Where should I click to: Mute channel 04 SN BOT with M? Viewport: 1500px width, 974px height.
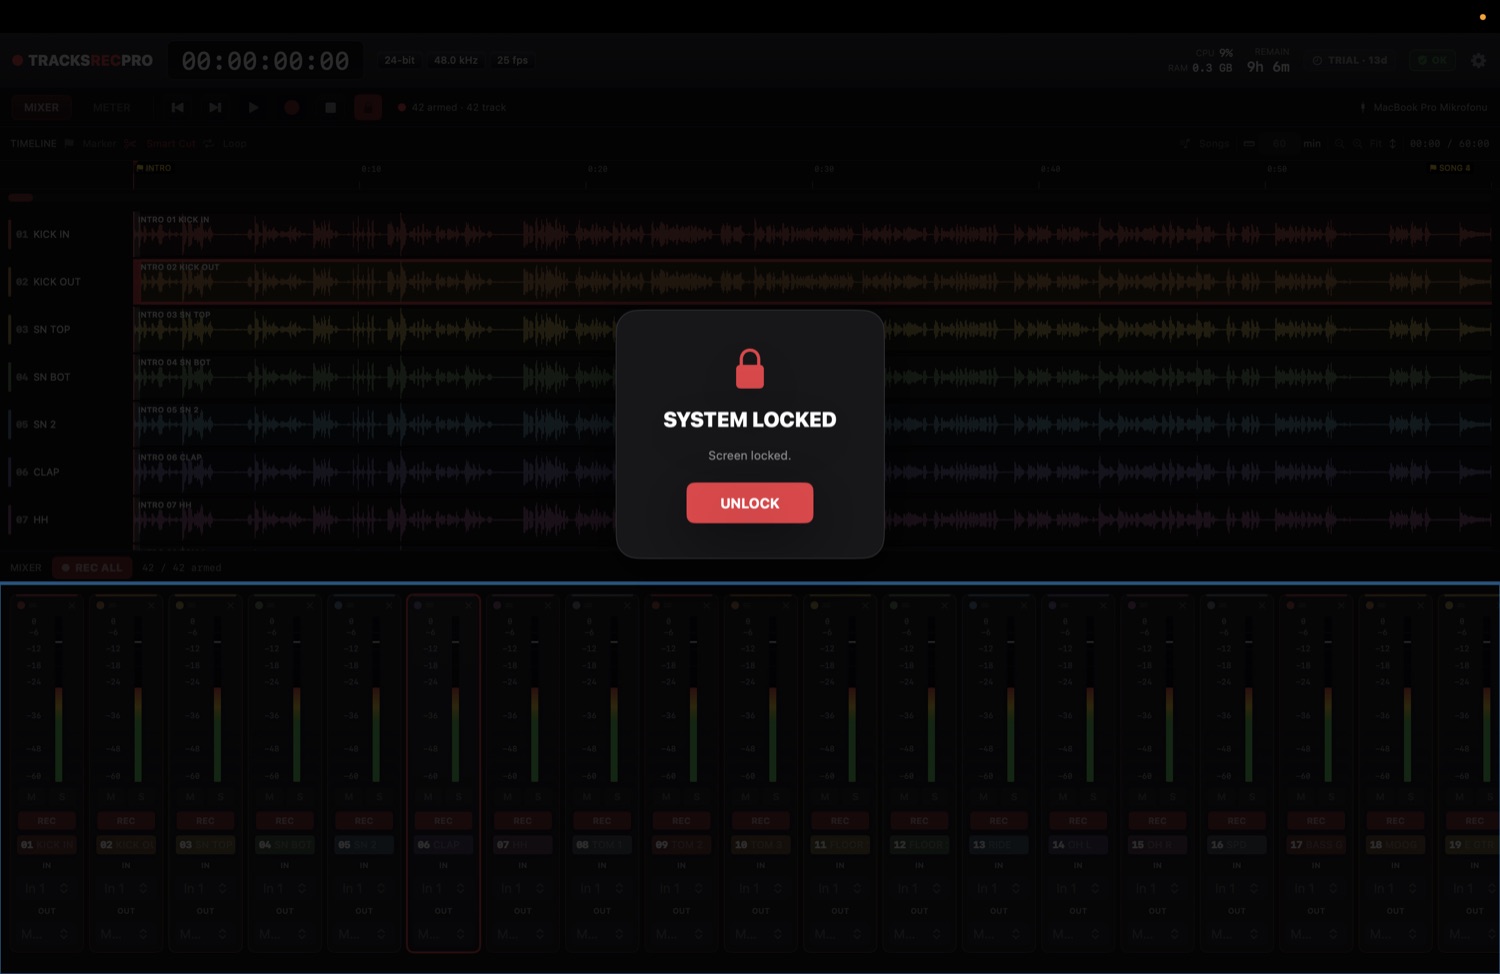click(x=270, y=797)
